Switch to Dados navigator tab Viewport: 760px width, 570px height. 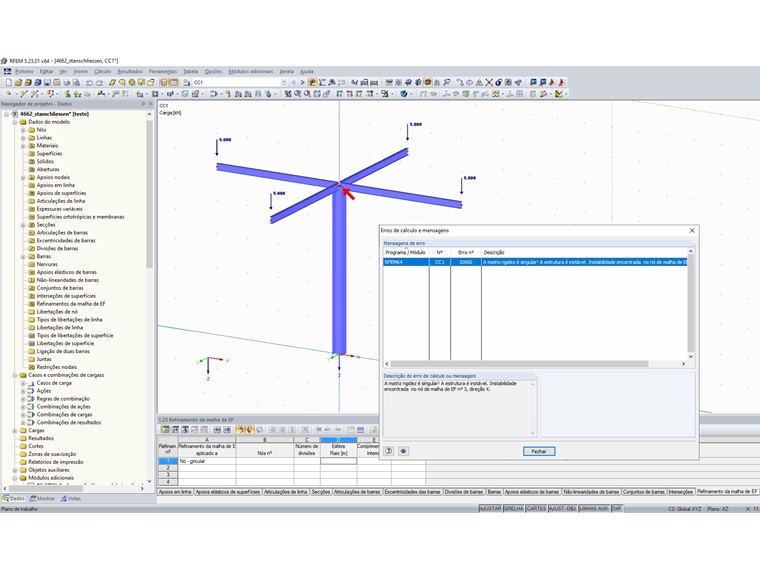coord(14,498)
